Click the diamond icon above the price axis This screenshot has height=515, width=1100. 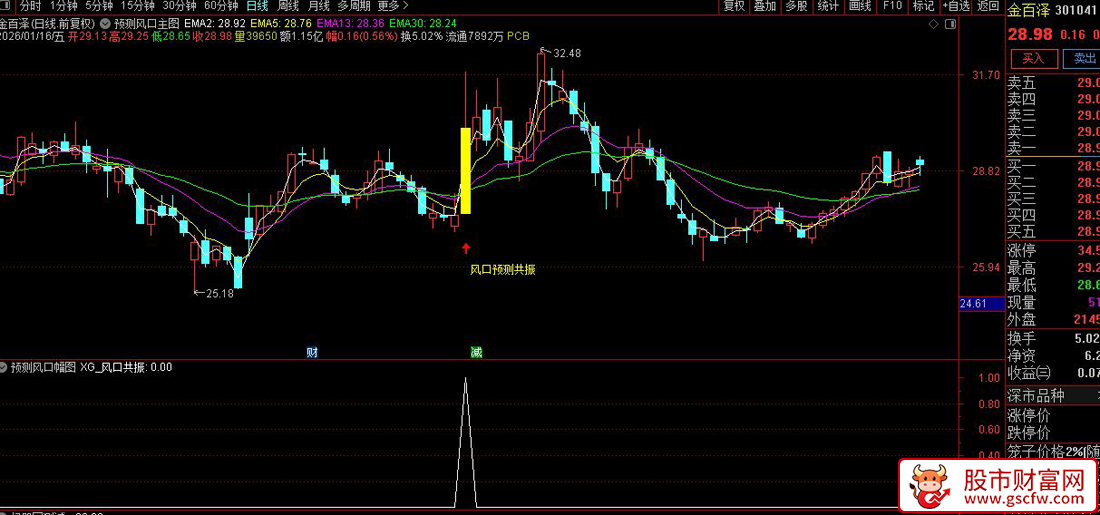click(934, 25)
